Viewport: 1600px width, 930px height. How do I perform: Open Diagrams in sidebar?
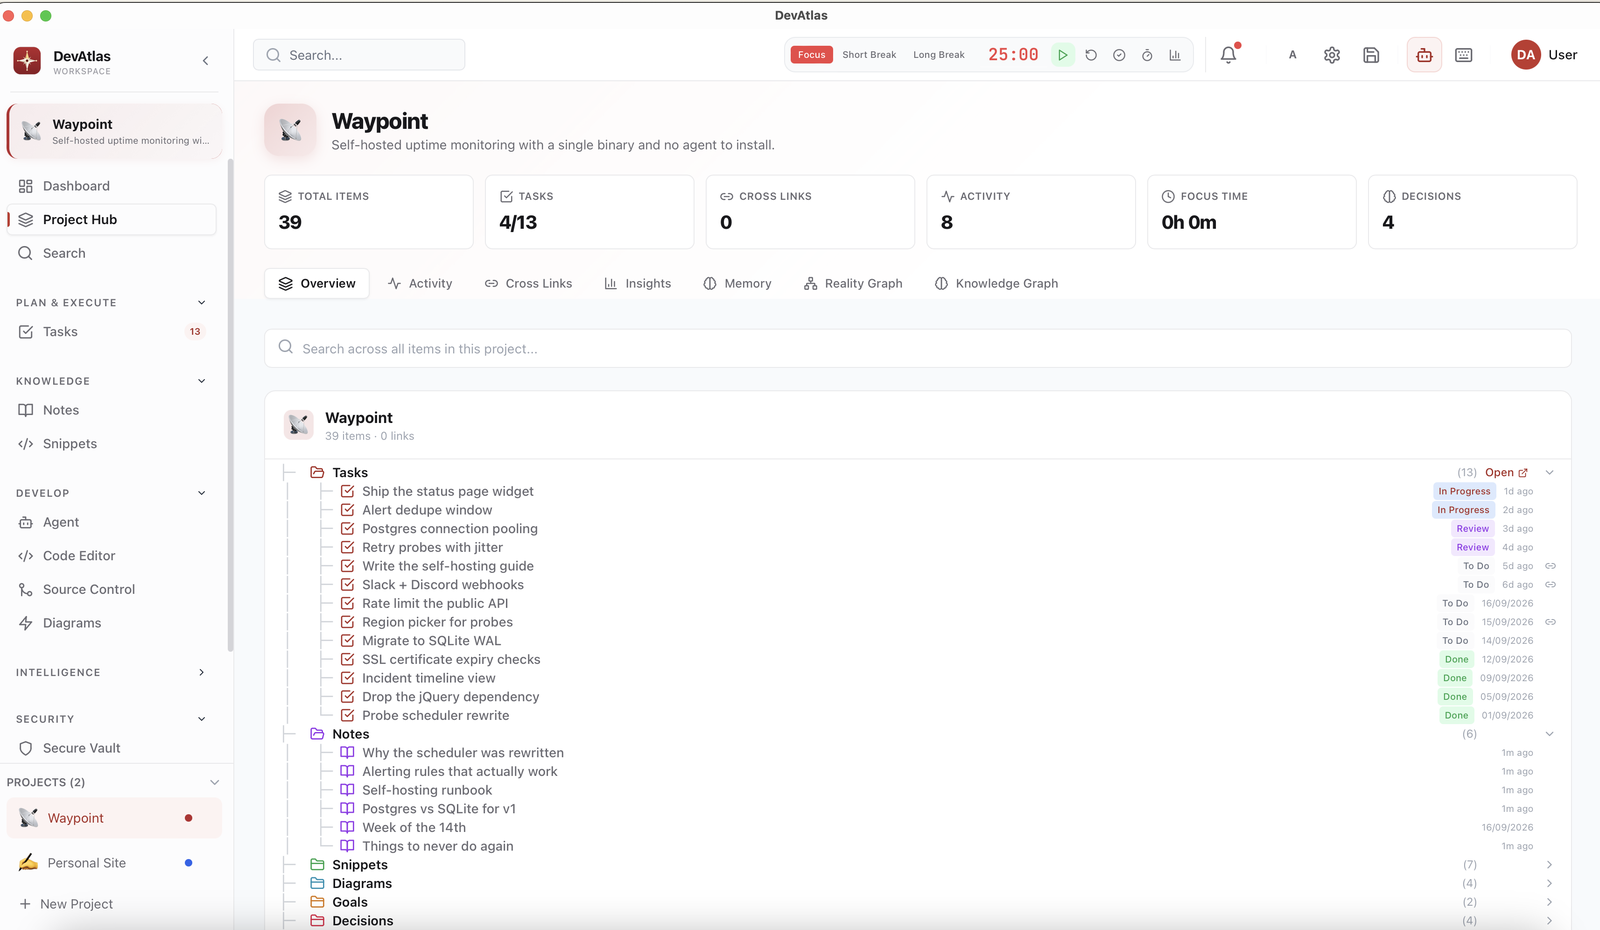point(112,623)
